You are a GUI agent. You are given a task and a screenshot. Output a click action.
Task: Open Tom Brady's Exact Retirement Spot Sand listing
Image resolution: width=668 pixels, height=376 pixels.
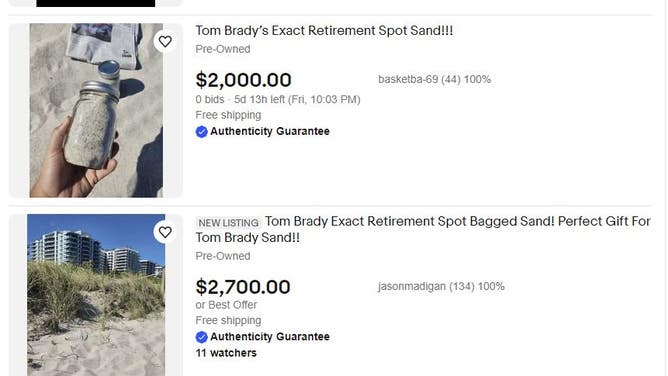[x=324, y=31]
